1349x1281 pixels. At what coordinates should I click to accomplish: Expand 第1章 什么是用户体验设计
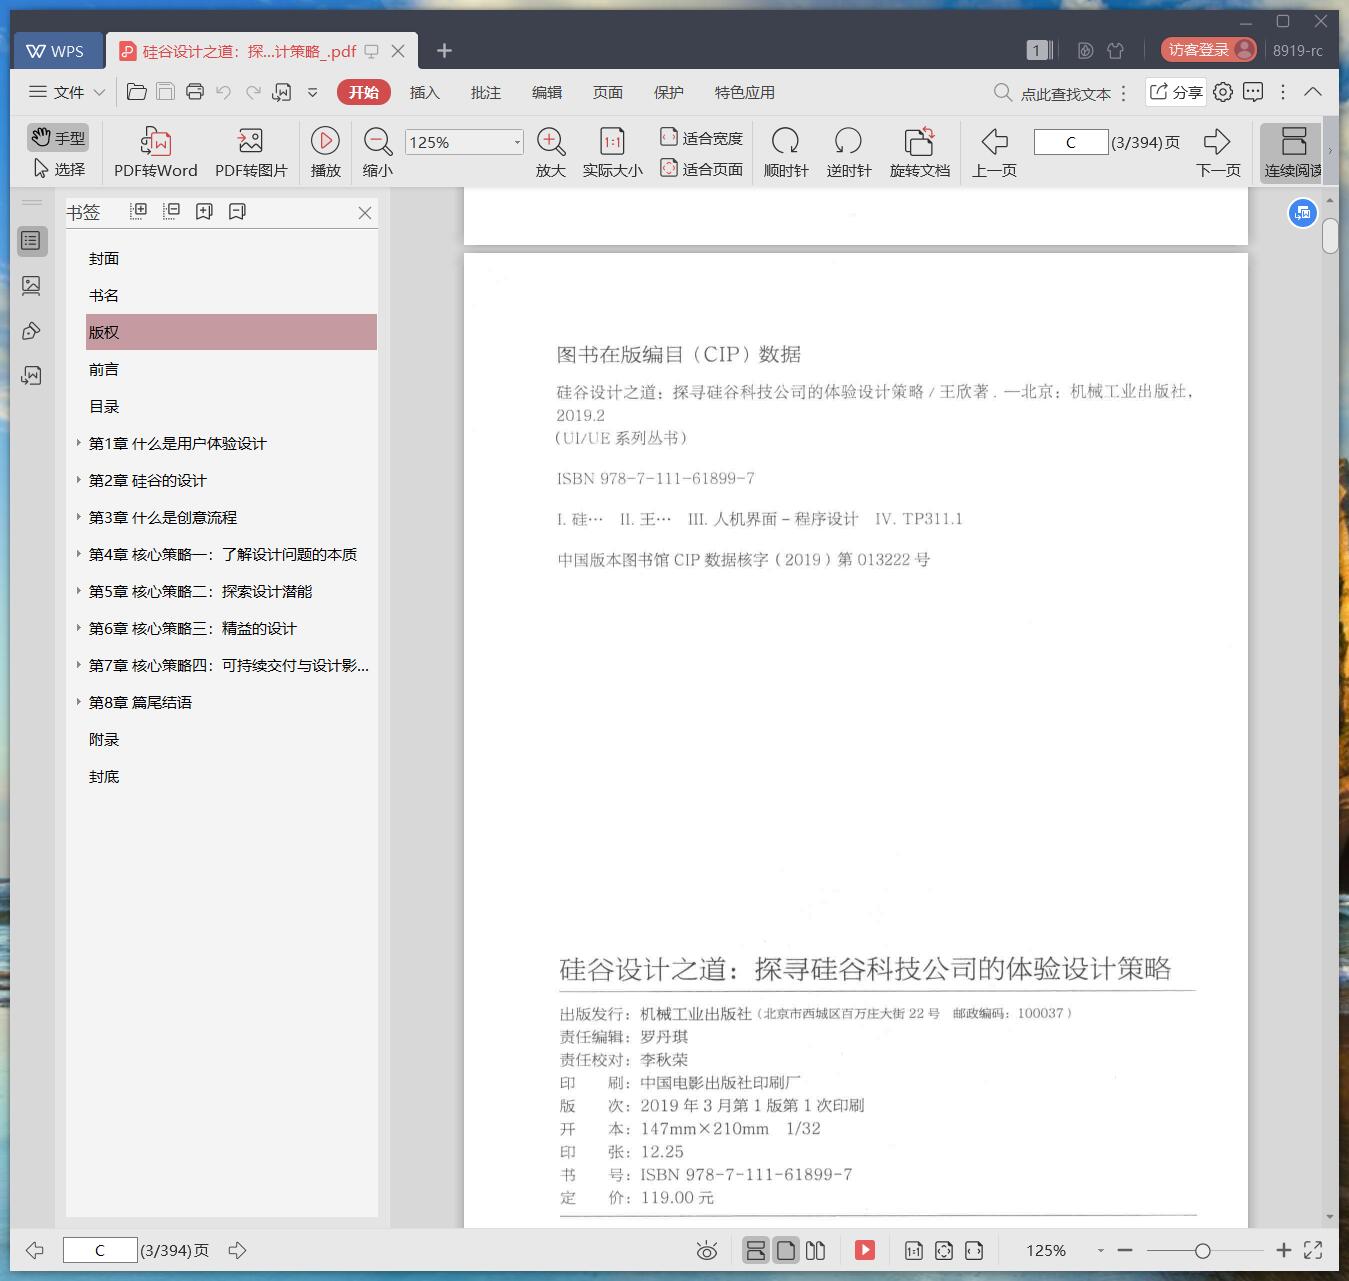coord(78,442)
